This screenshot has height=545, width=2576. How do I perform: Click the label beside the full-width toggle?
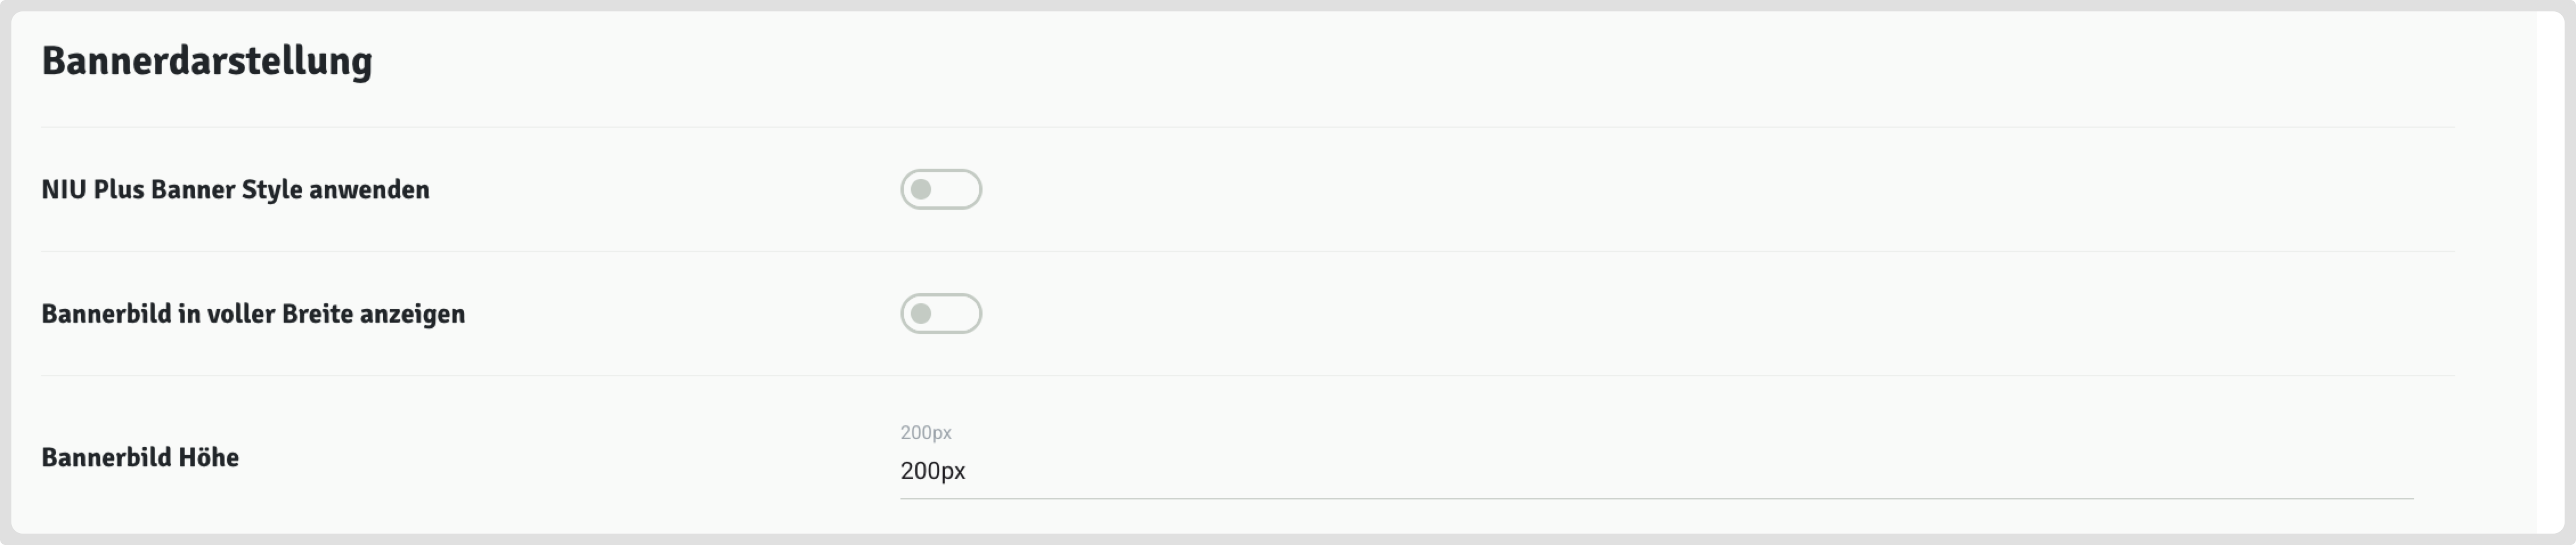[x=253, y=314]
